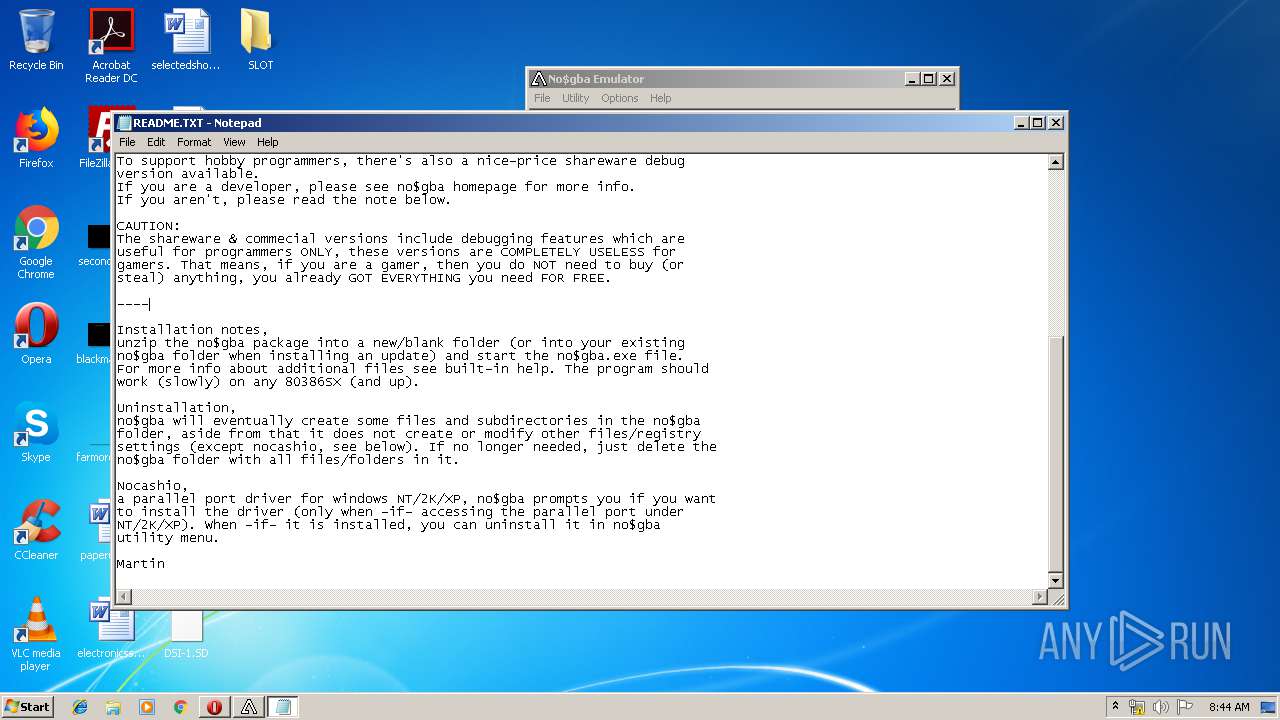Click the taskbar clock showing 8:44 AM

click(1229, 707)
